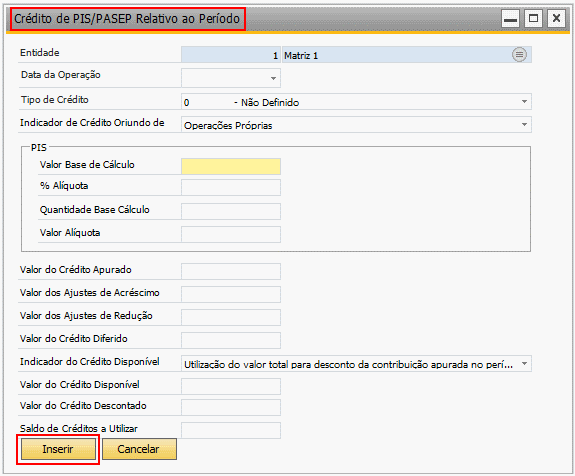Select the Valor do Crédito Apurado field

(231, 271)
